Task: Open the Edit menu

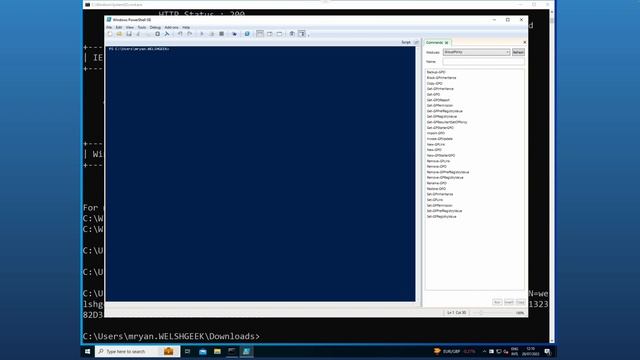Action: coord(119,27)
